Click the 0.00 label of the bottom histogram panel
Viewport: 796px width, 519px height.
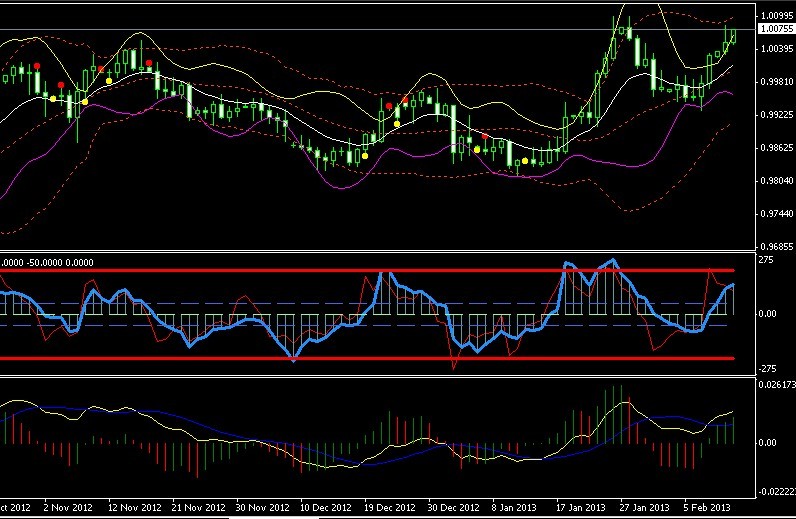767,443
